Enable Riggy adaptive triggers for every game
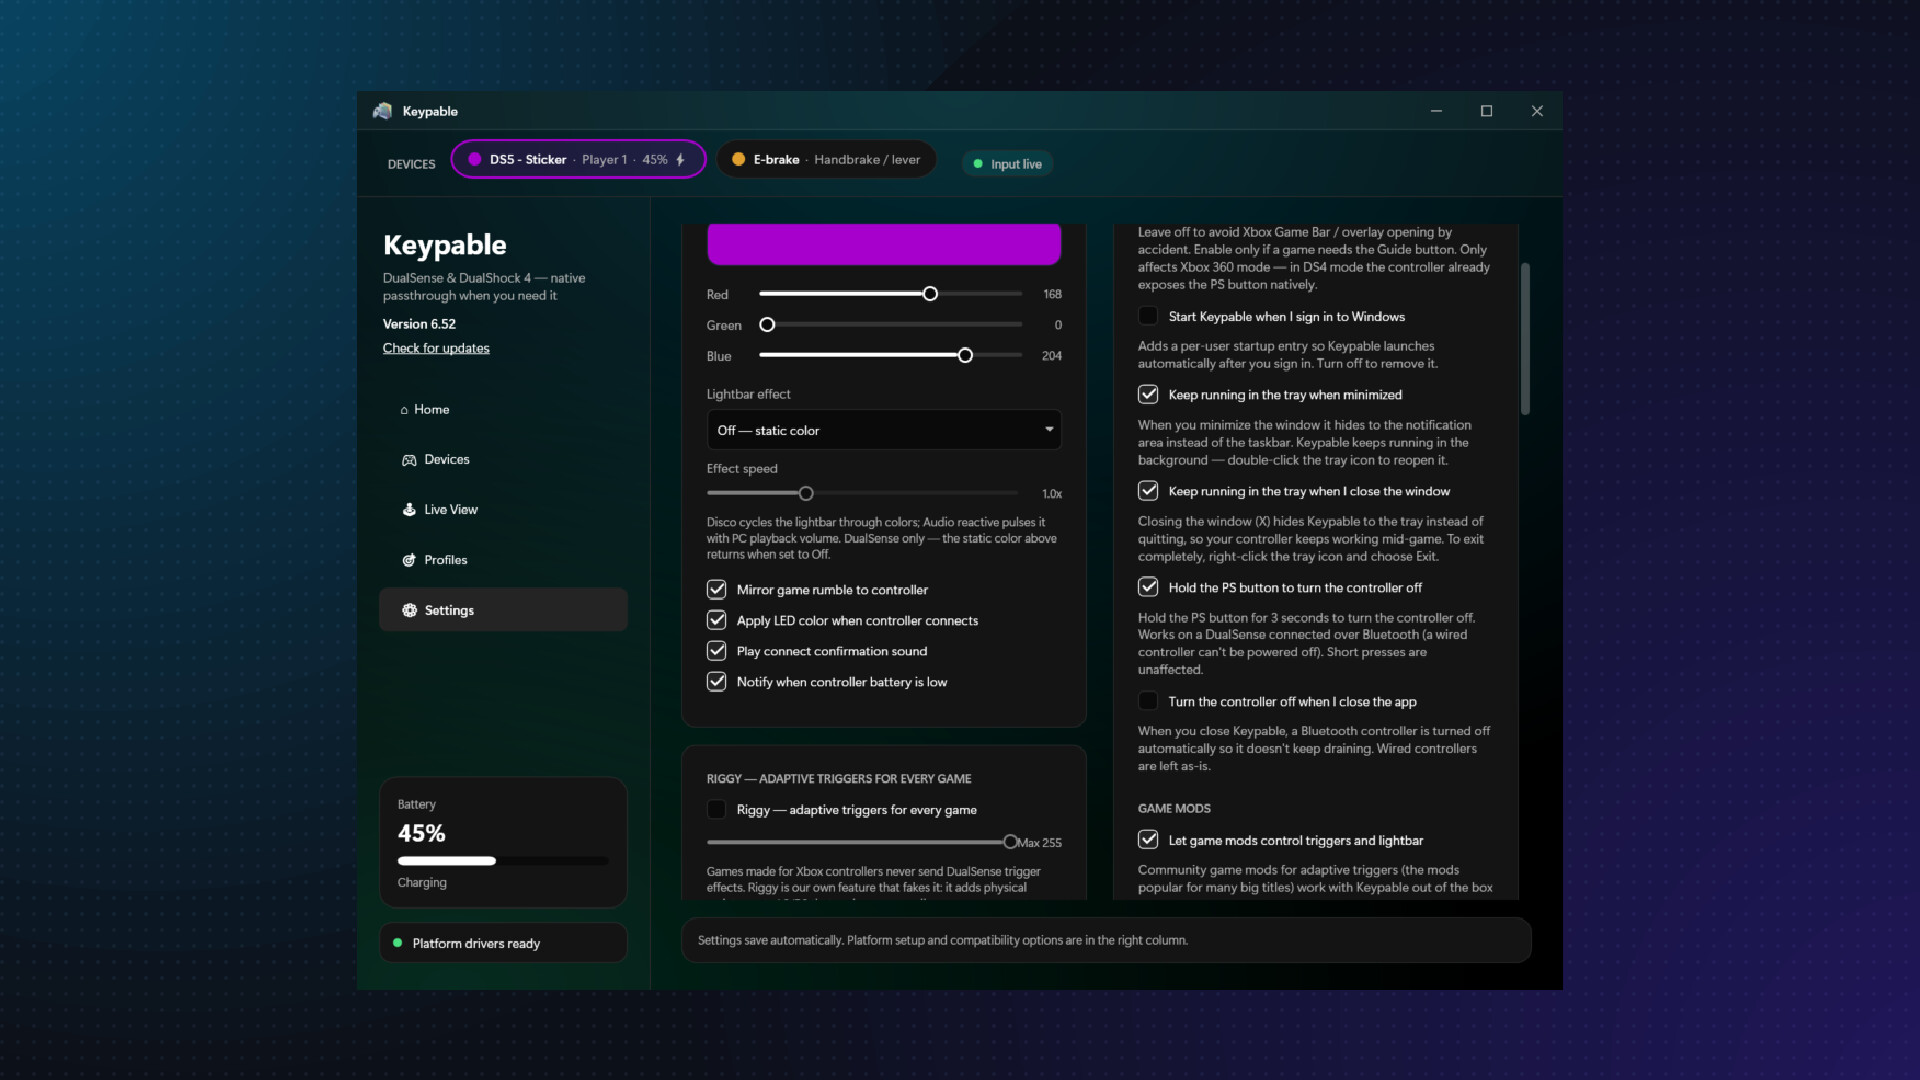The image size is (1920, 1080). (x=716, y=809)
